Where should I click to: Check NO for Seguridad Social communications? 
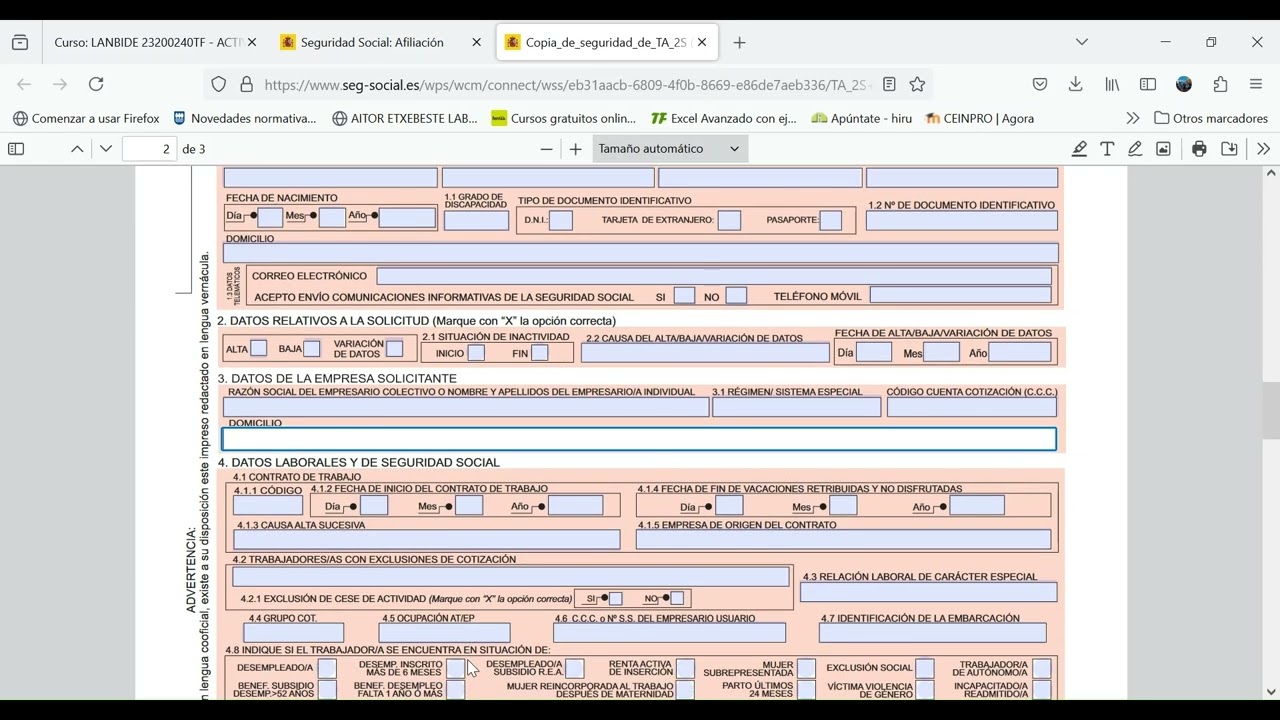click(736, 296)
